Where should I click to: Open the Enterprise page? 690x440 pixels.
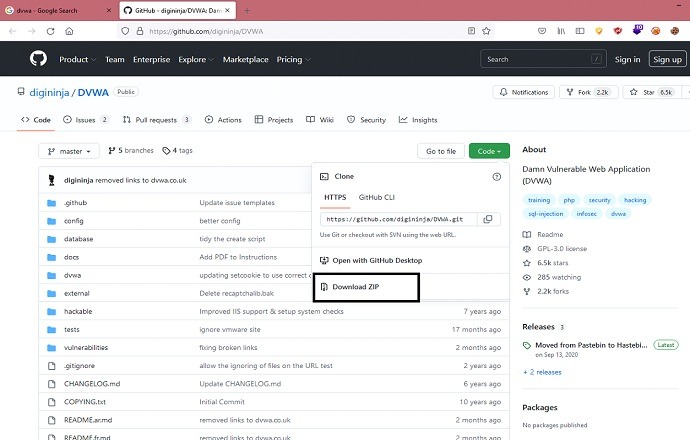151,59
